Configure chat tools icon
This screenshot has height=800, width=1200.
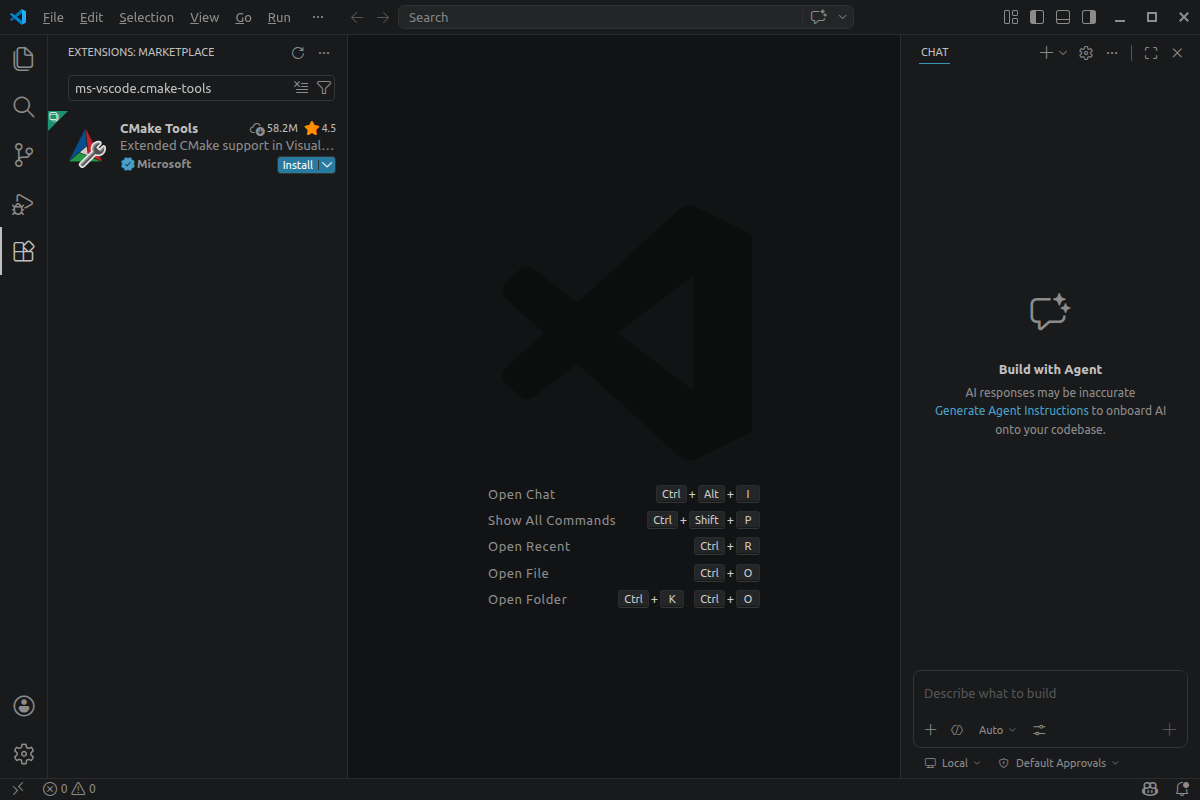pyautogui.click(x=1039, y=730)
